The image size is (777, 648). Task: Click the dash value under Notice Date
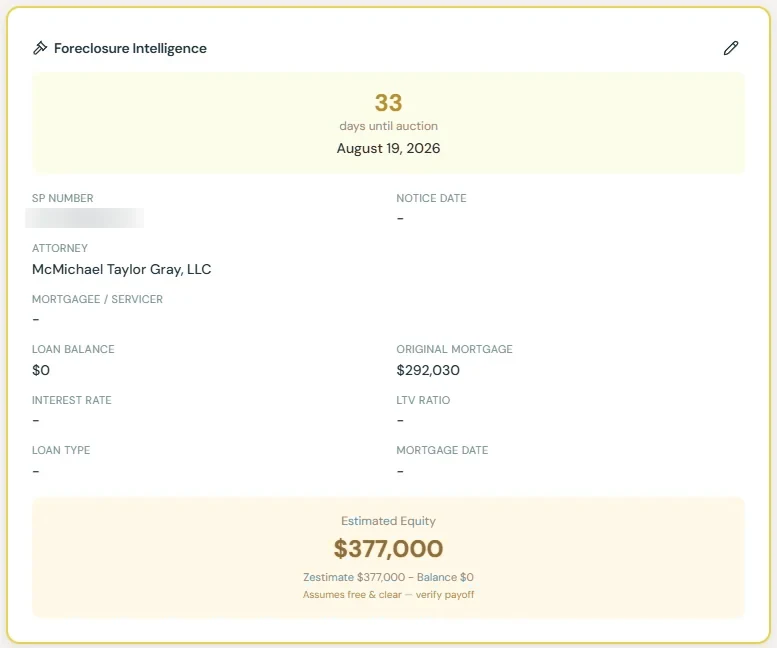(400, 218)
